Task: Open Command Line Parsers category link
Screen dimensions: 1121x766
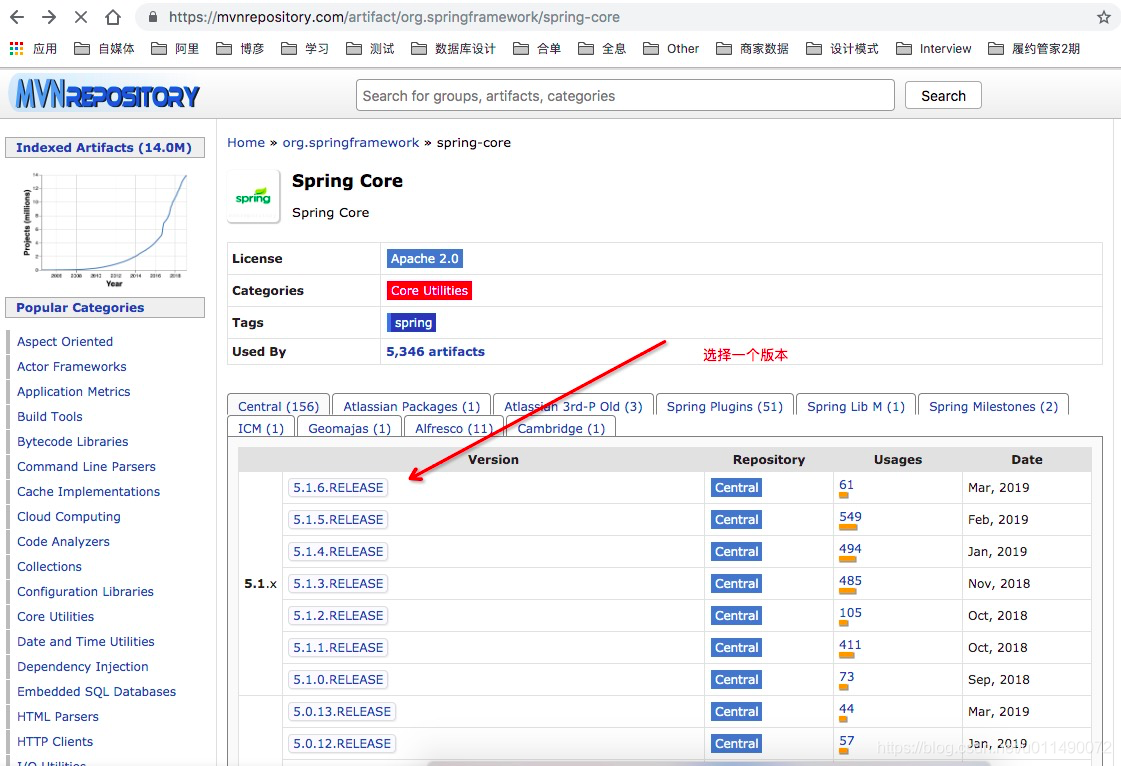Action: coord(87,466)
